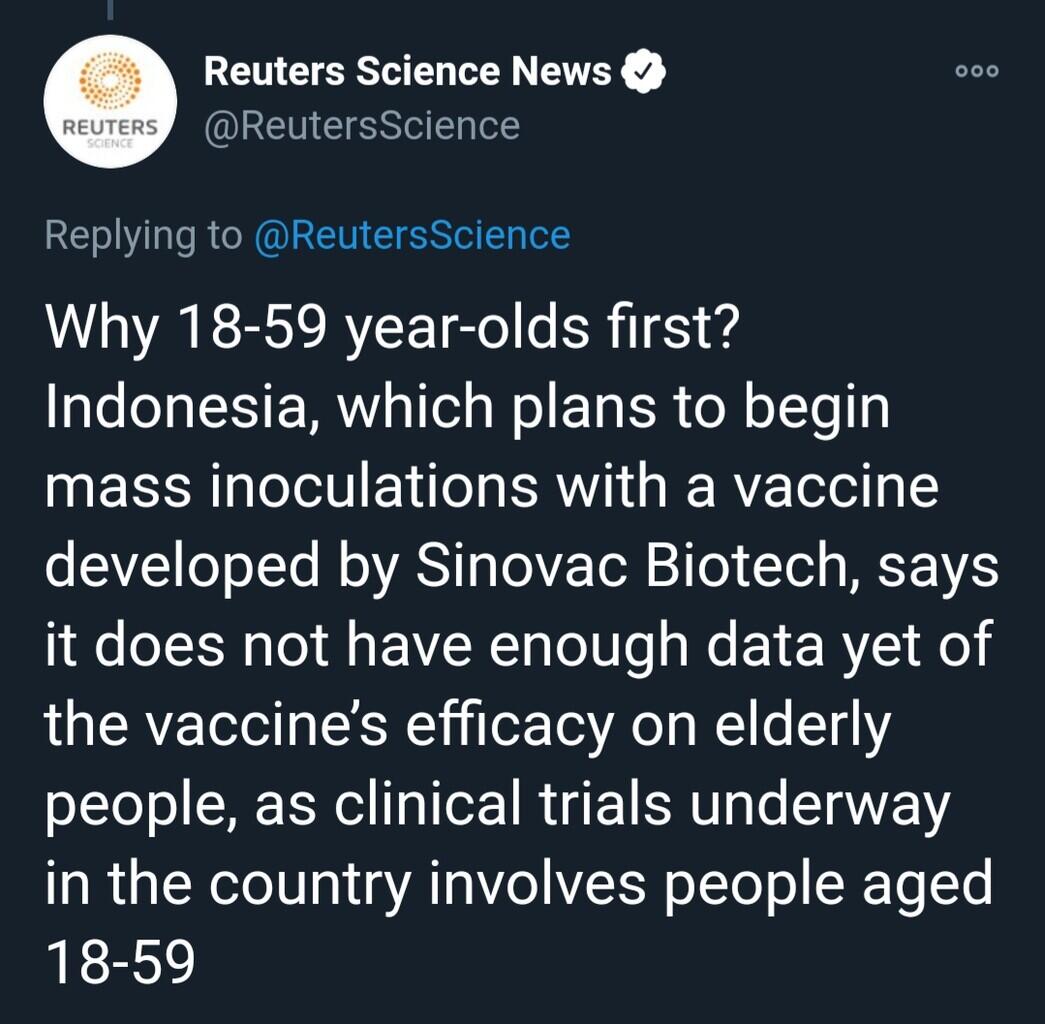Click the verified checkmark badge

(x=644, y=71)
